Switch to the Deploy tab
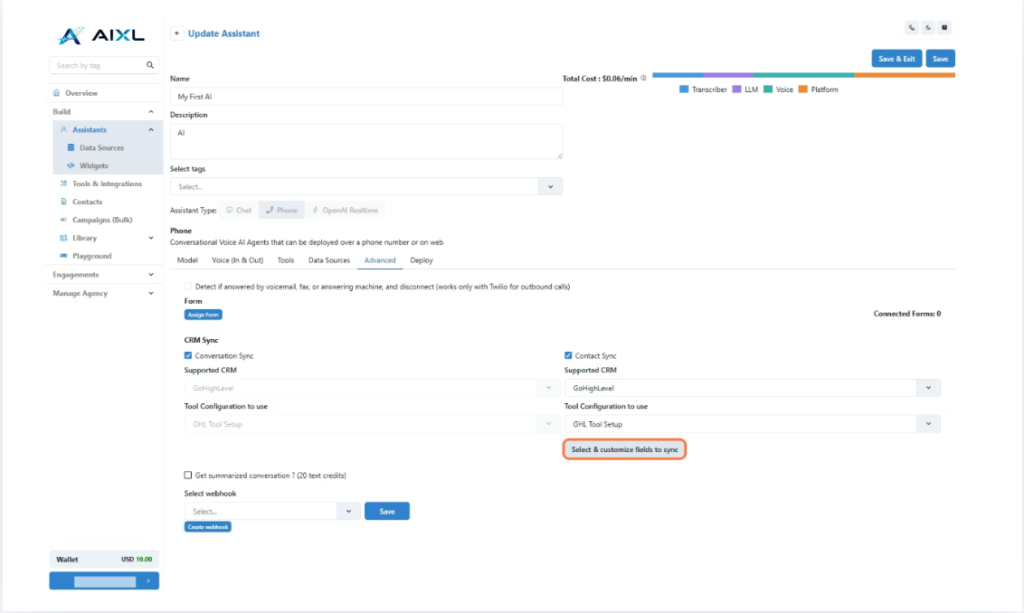Viewport: 1024px width, 613px height. click(x=421, y=260)
